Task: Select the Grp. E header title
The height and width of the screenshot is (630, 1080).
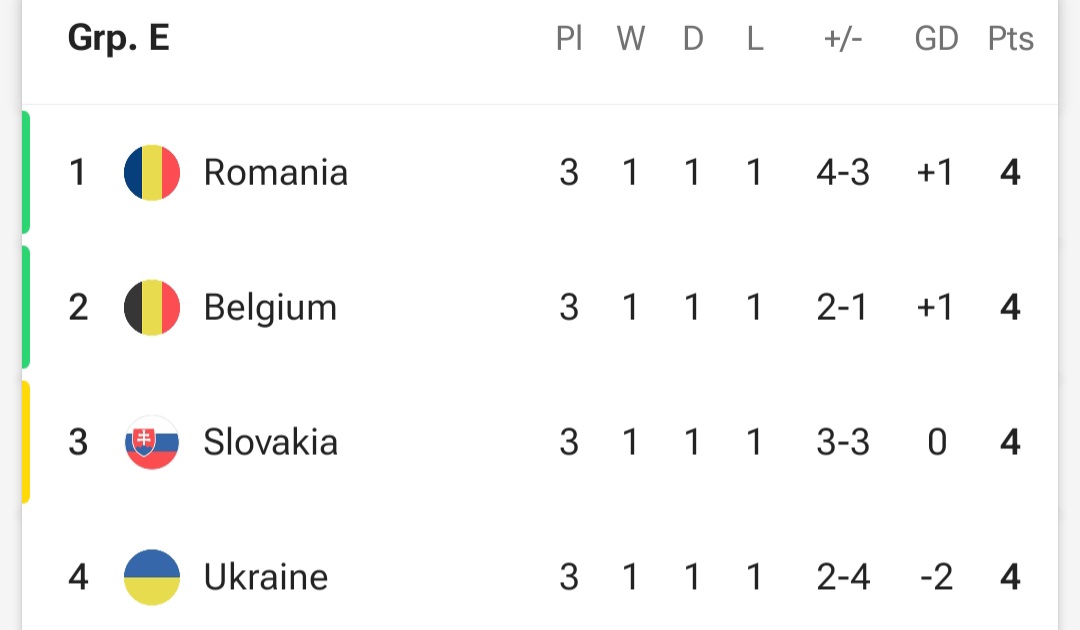Action: [x=118, y=39]
